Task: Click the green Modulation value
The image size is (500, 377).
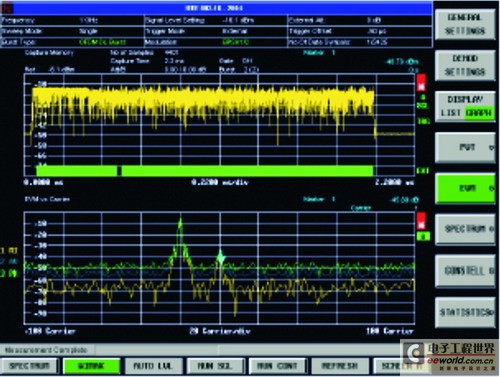Action: click(235, 42)
